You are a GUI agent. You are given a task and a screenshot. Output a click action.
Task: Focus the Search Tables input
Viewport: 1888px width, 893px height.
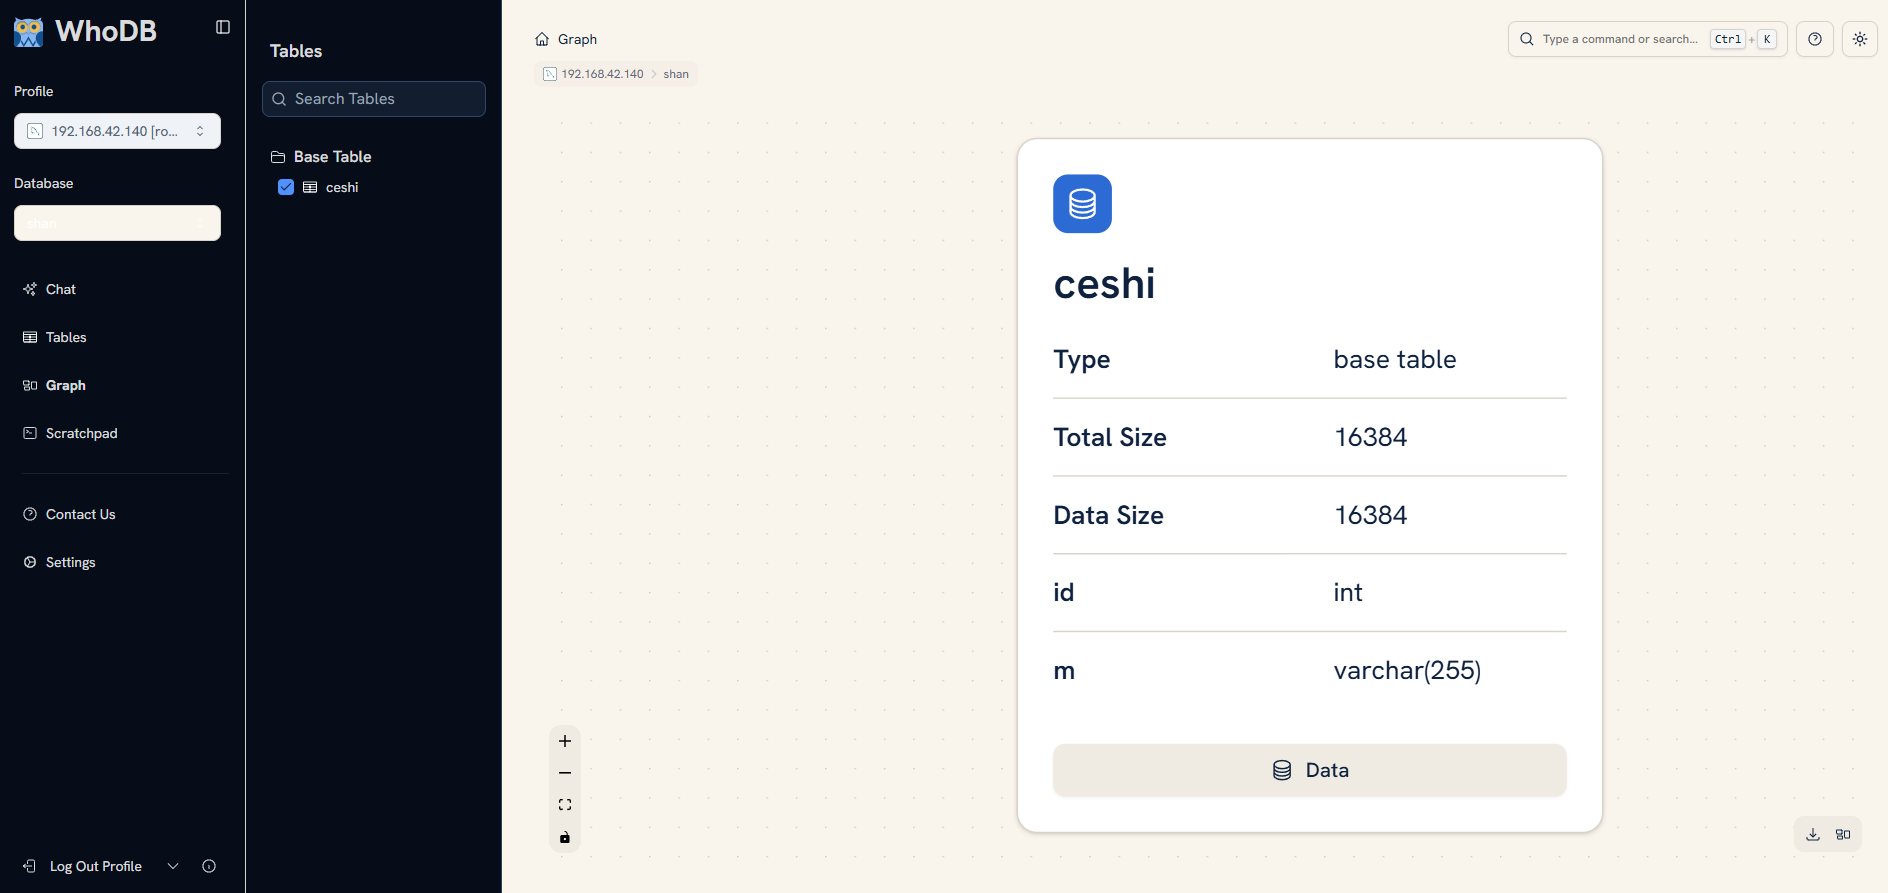tap(374, 99)
